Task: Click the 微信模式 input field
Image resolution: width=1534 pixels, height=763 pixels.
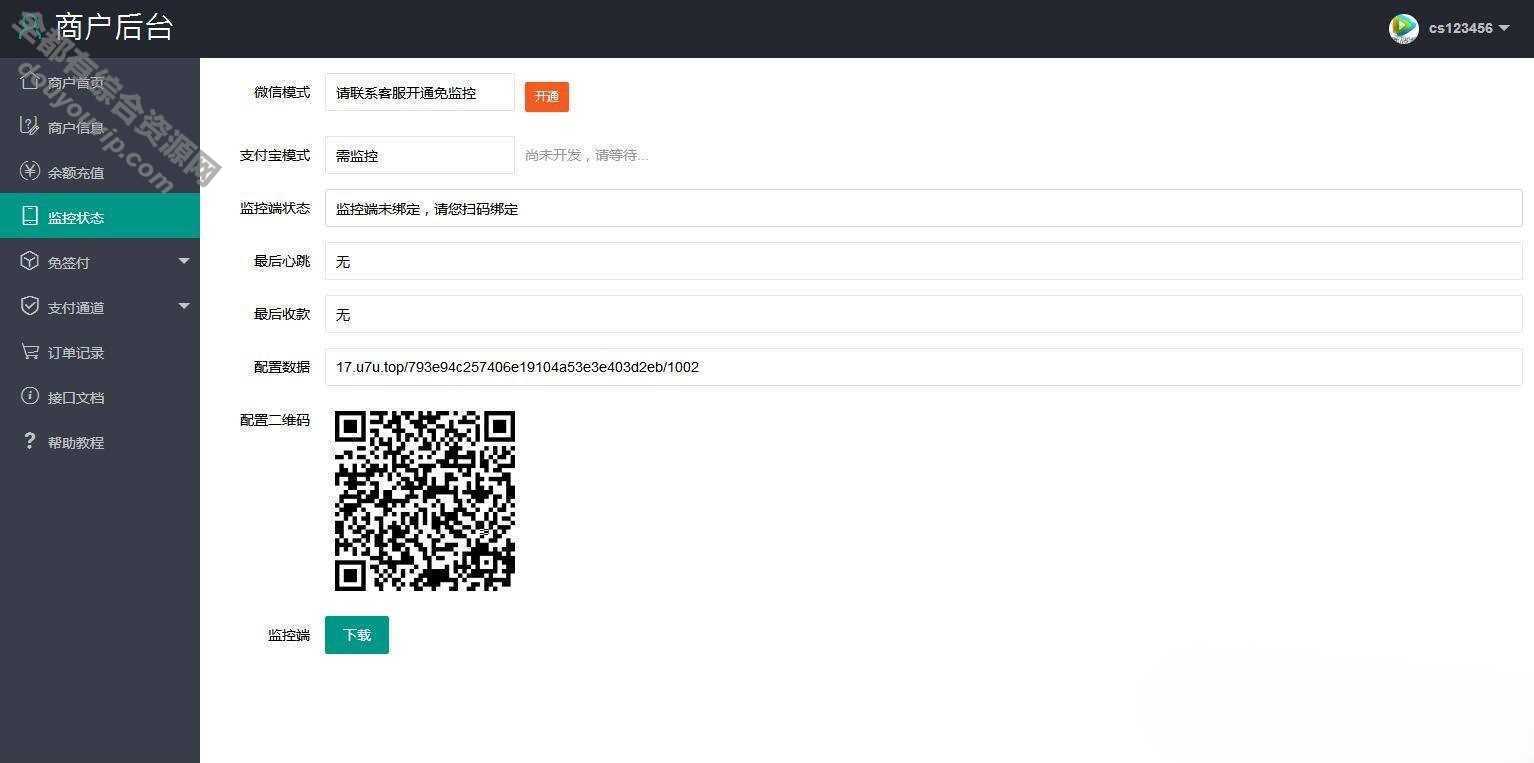Action: click(420, 92)
